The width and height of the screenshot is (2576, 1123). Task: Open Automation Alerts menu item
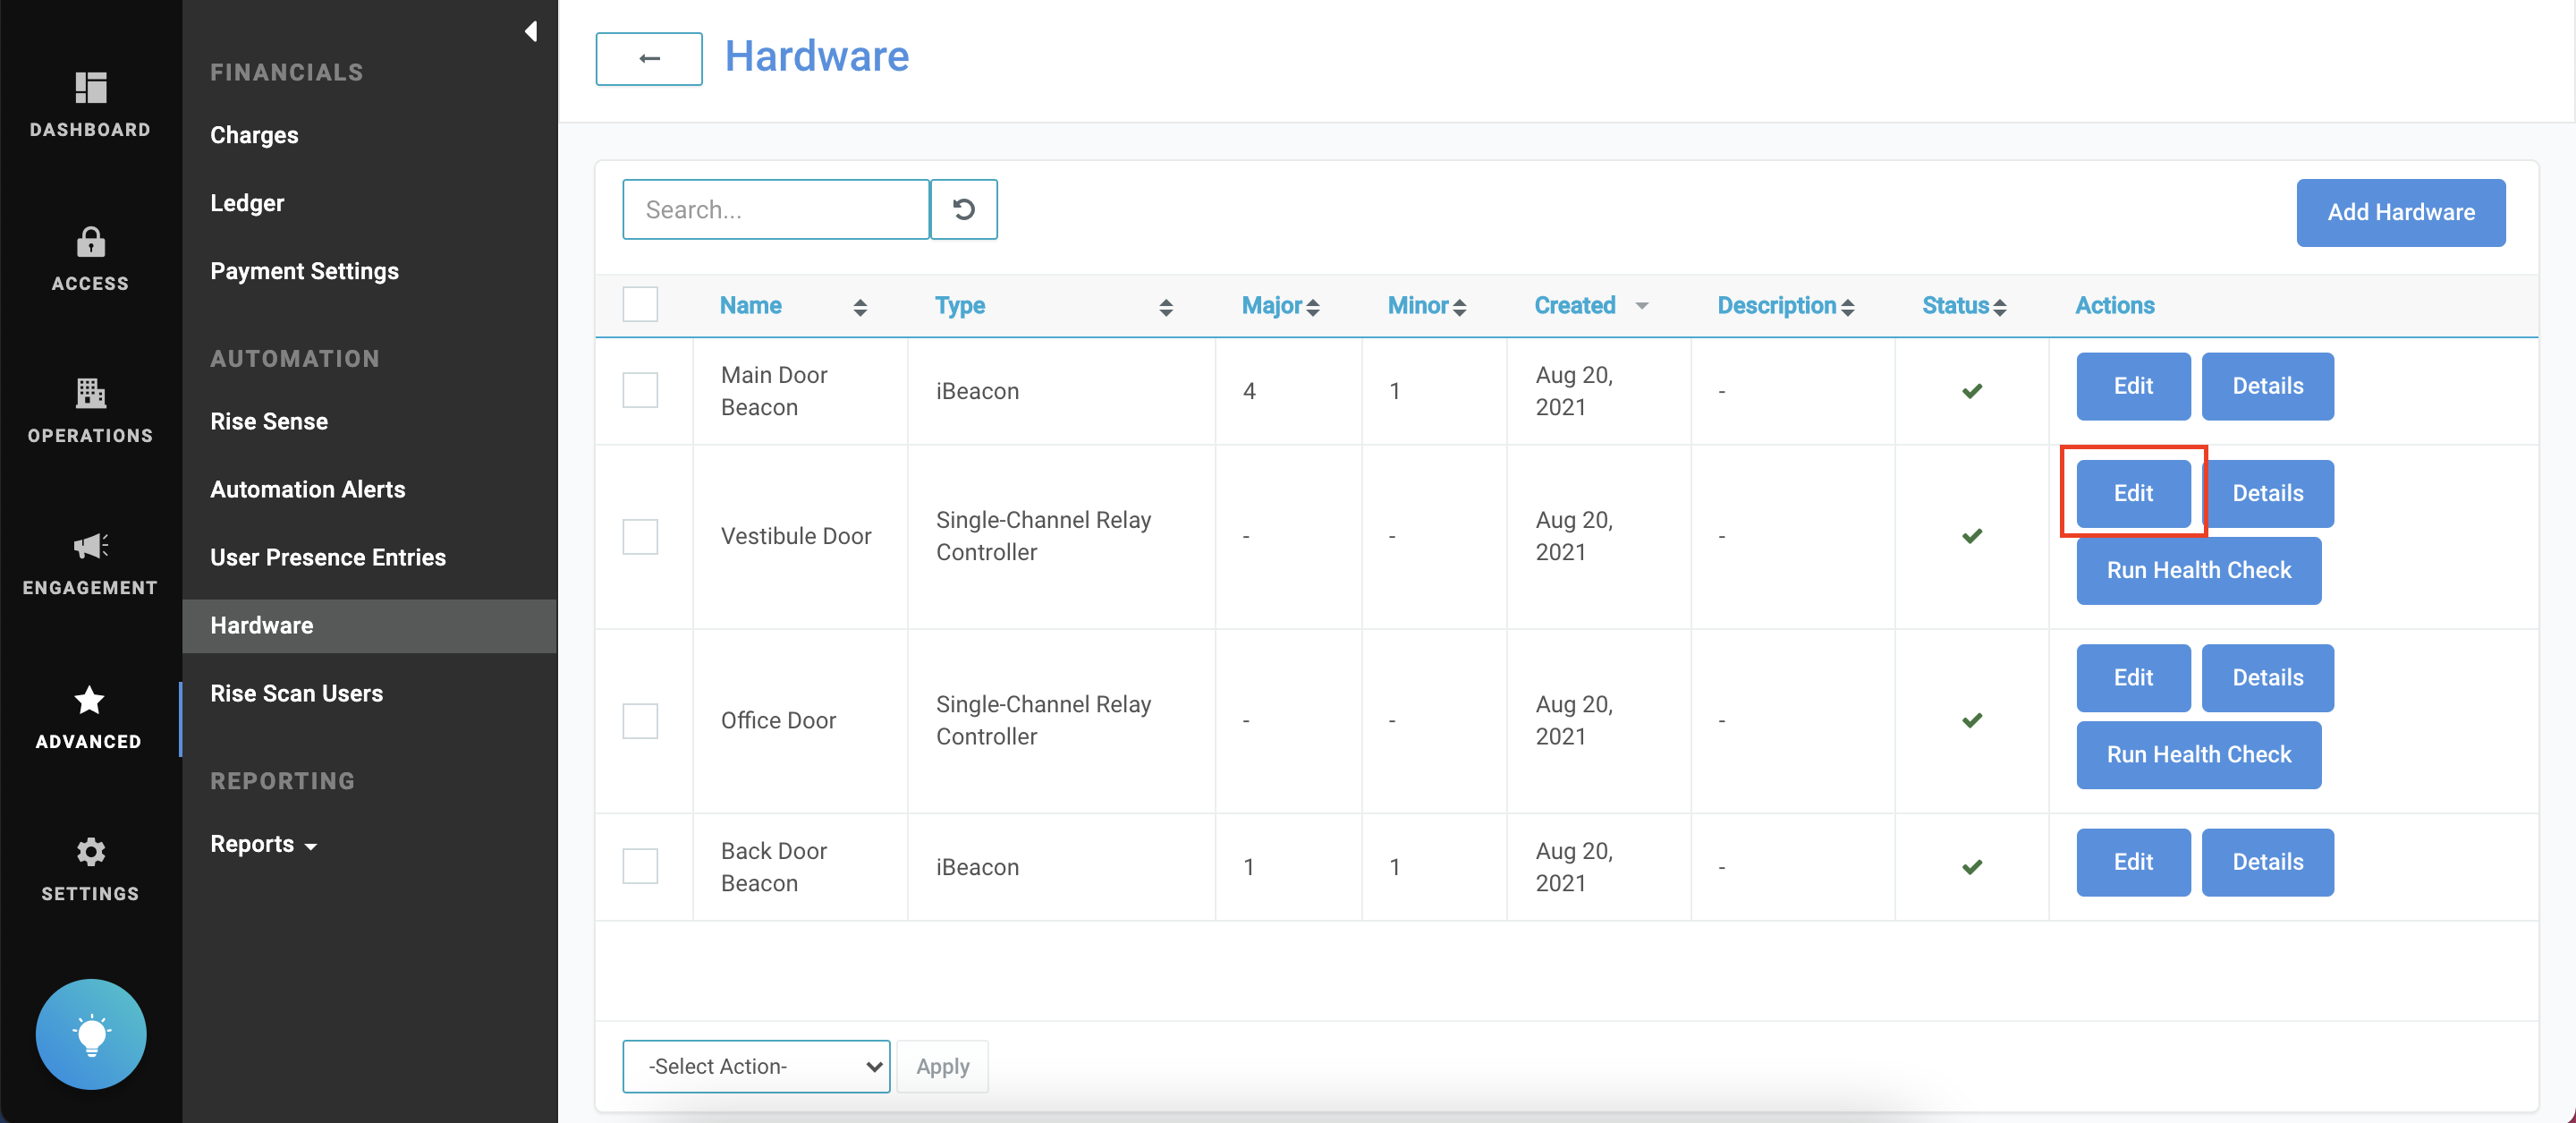pos(307,489)
